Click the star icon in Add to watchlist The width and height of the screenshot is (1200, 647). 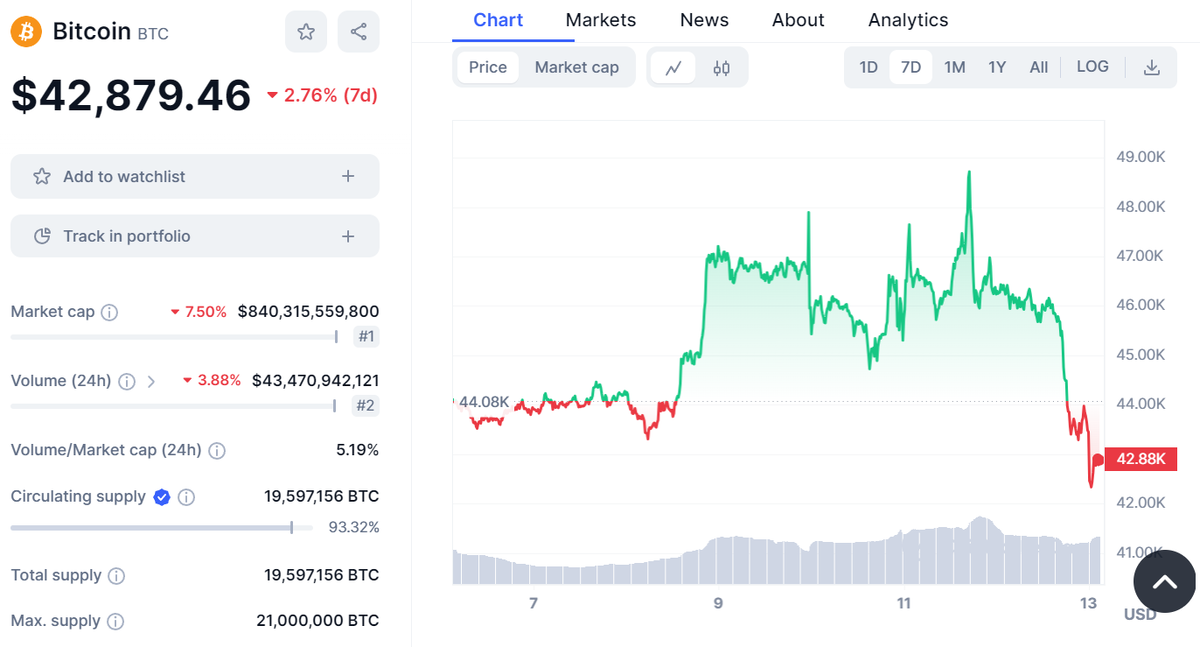pos(42,176)
